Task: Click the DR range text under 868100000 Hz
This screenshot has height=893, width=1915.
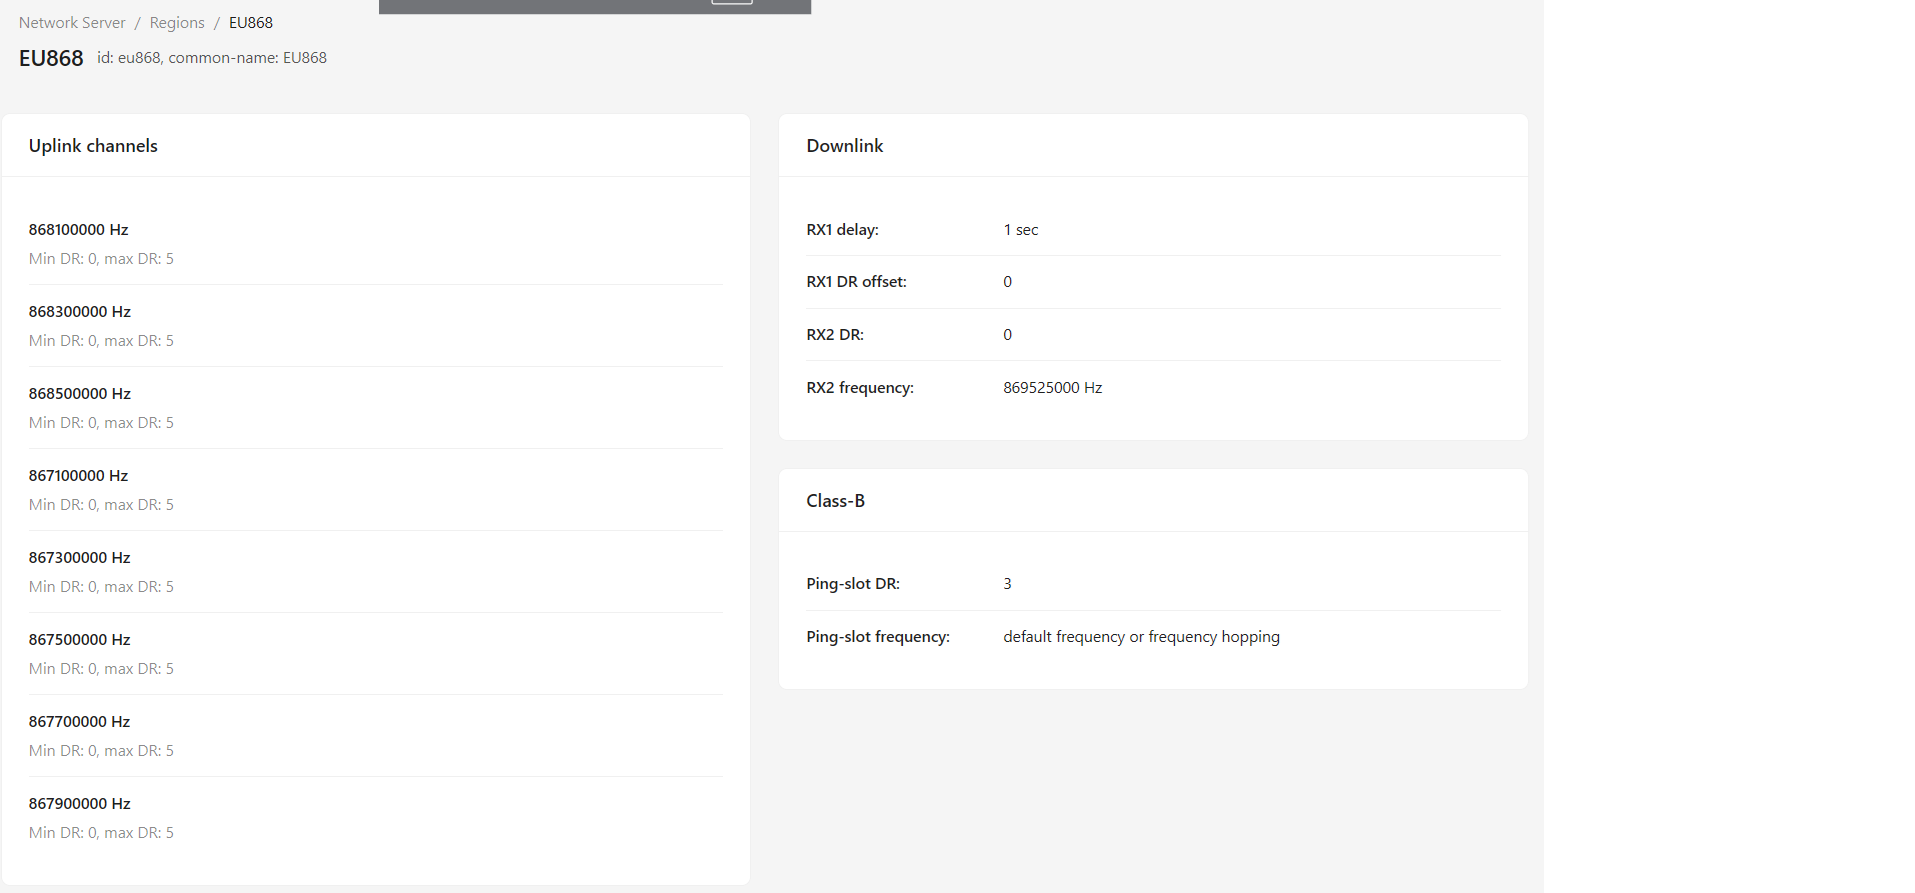Action: point(101,258)
